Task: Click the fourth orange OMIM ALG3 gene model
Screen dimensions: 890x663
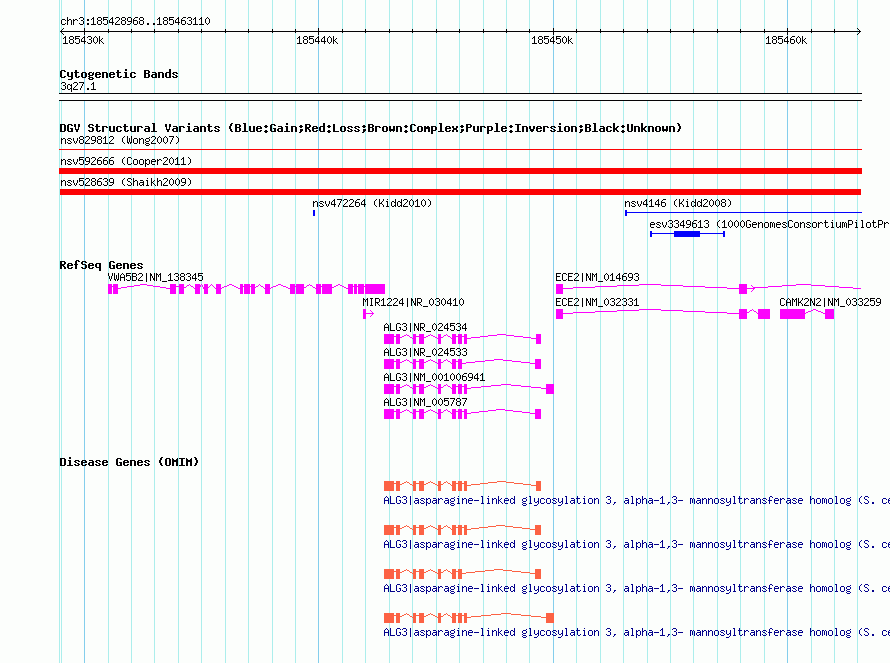Action: tap(469, 618)
